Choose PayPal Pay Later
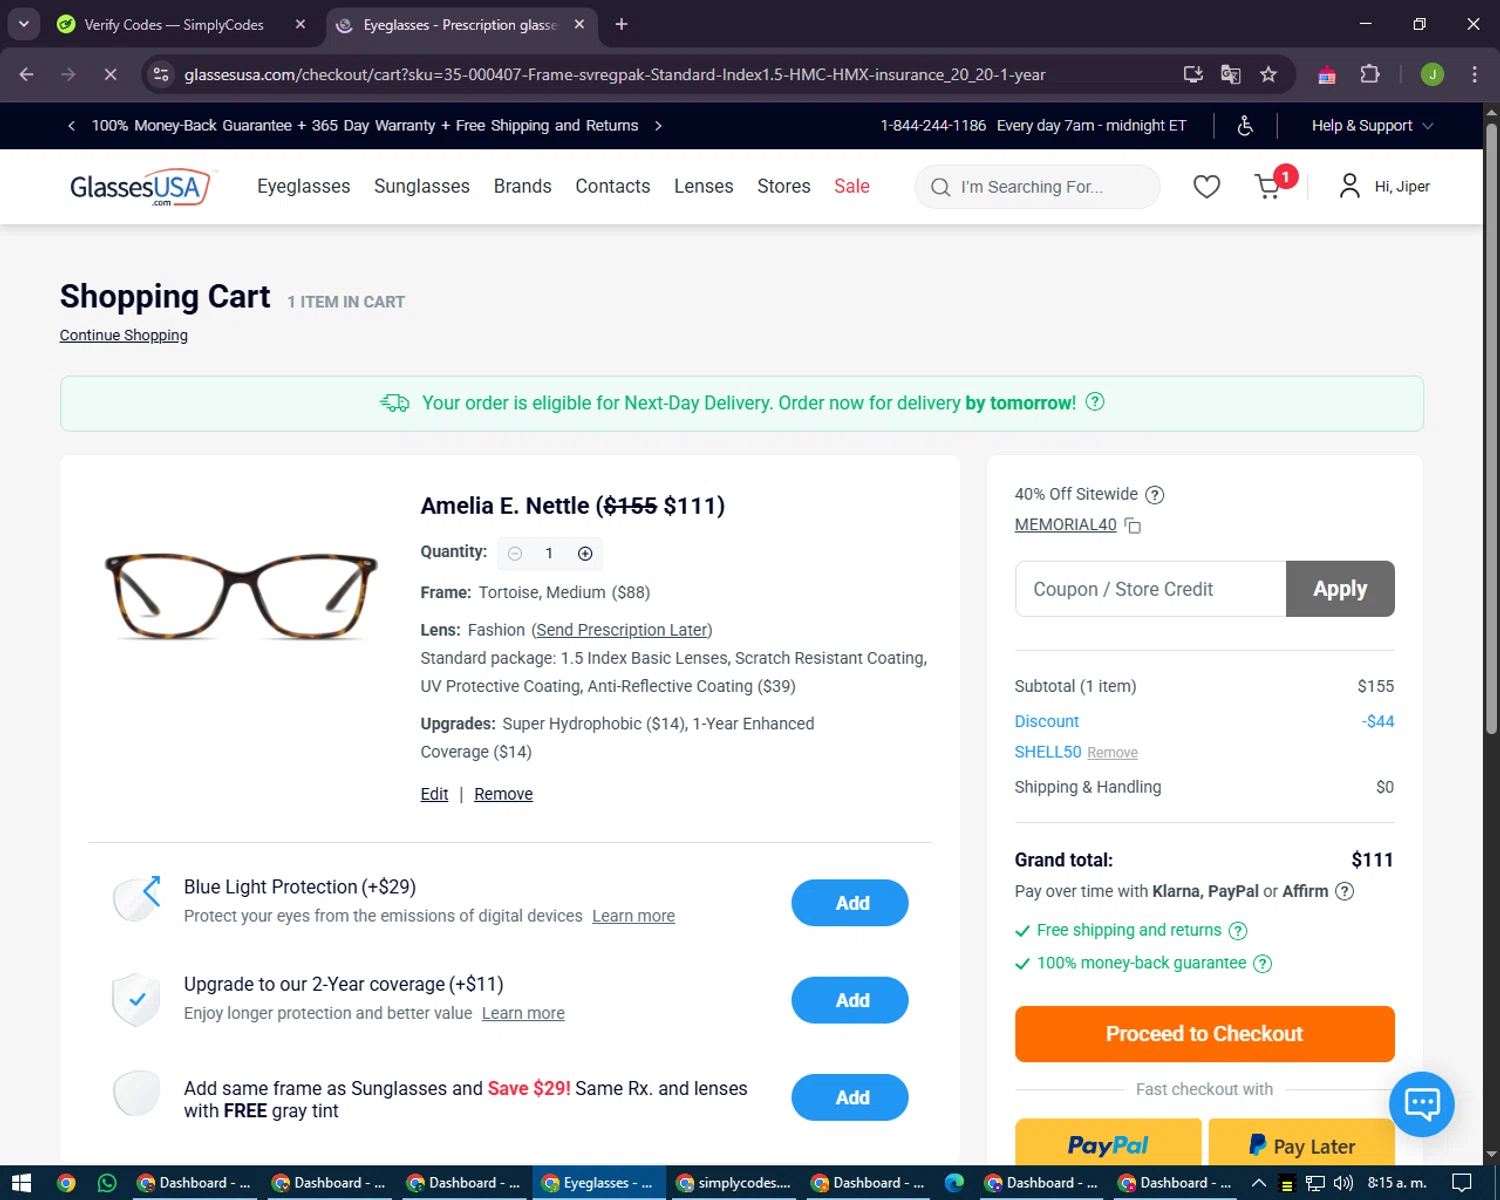 pos(1302,1143)
